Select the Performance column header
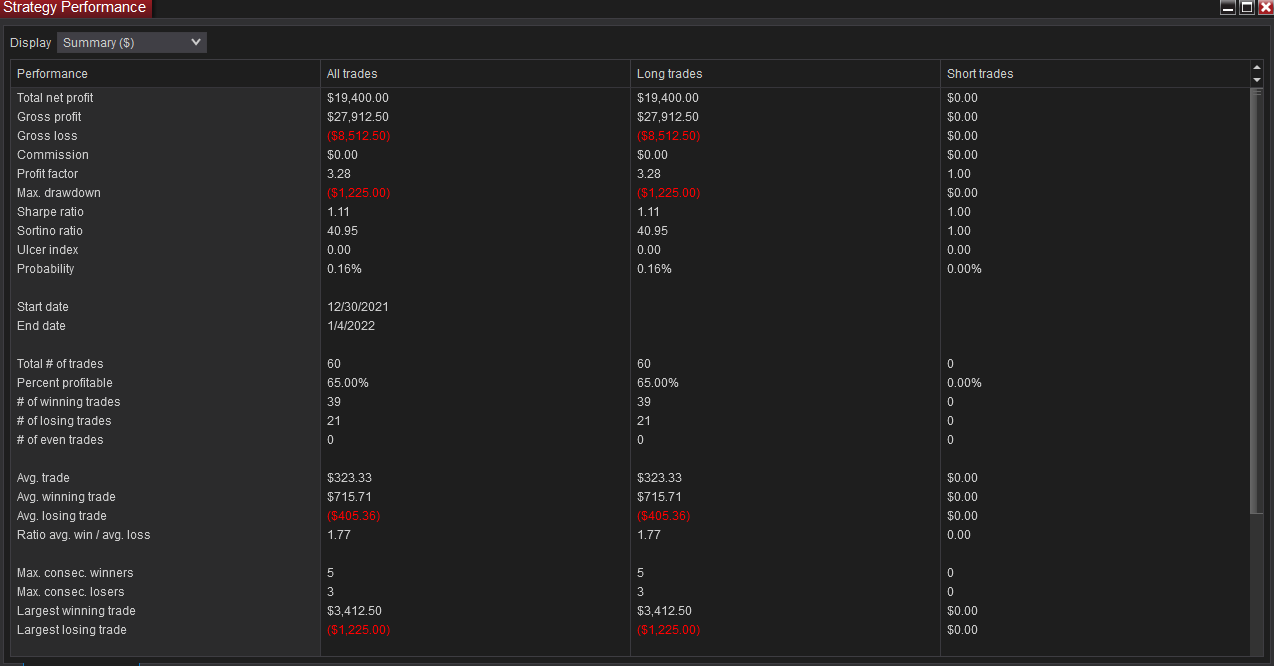Viewport: 1274px width, 666px height. pyautogui.click(x=52, y=74)
